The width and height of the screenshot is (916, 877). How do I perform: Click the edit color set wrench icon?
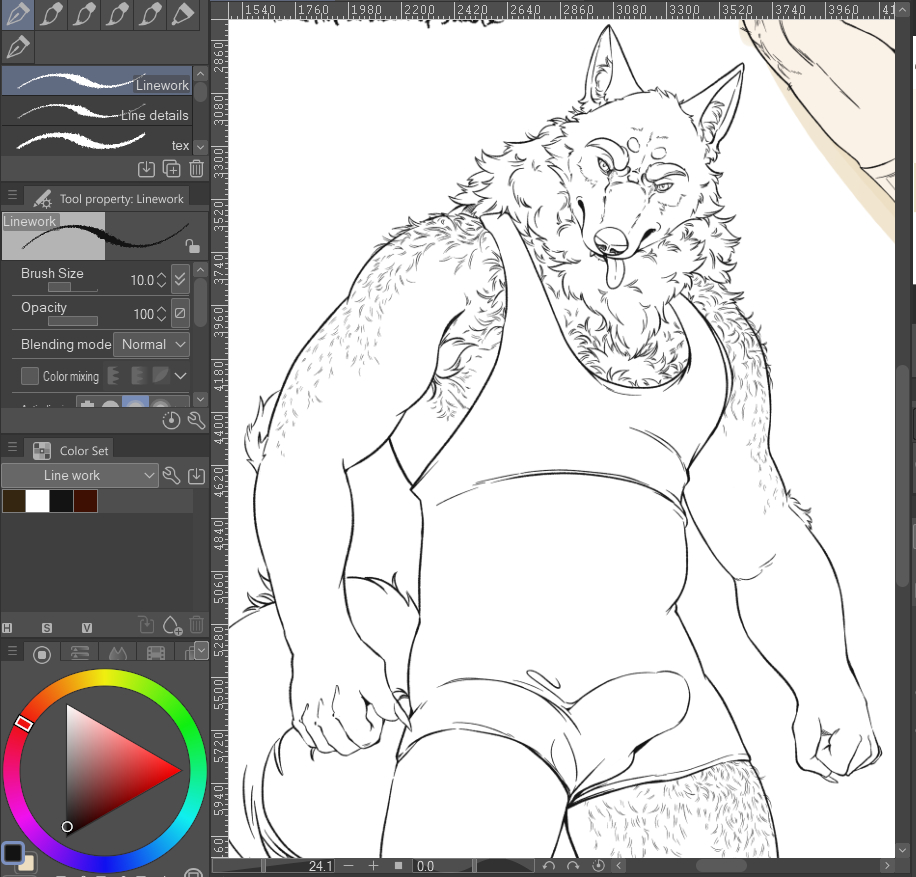tap(171, 476)
